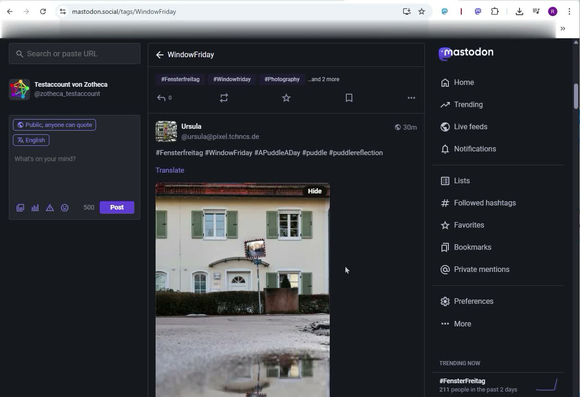Image resolution: width=580 pixels, height=397 pixels.
Task: Hide the post image with Hide button
Action: pyautogui.click(x=315, y=191)
